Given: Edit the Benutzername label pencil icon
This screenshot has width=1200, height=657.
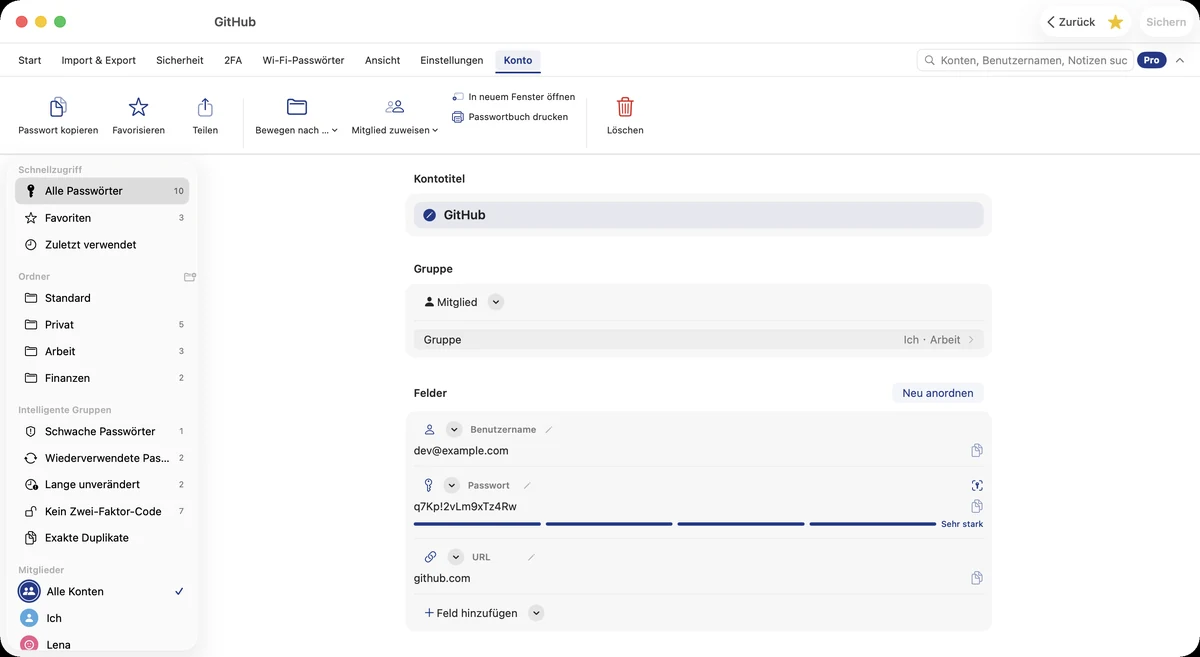Looking at the screenshot, I should click(x=549, y=430).
